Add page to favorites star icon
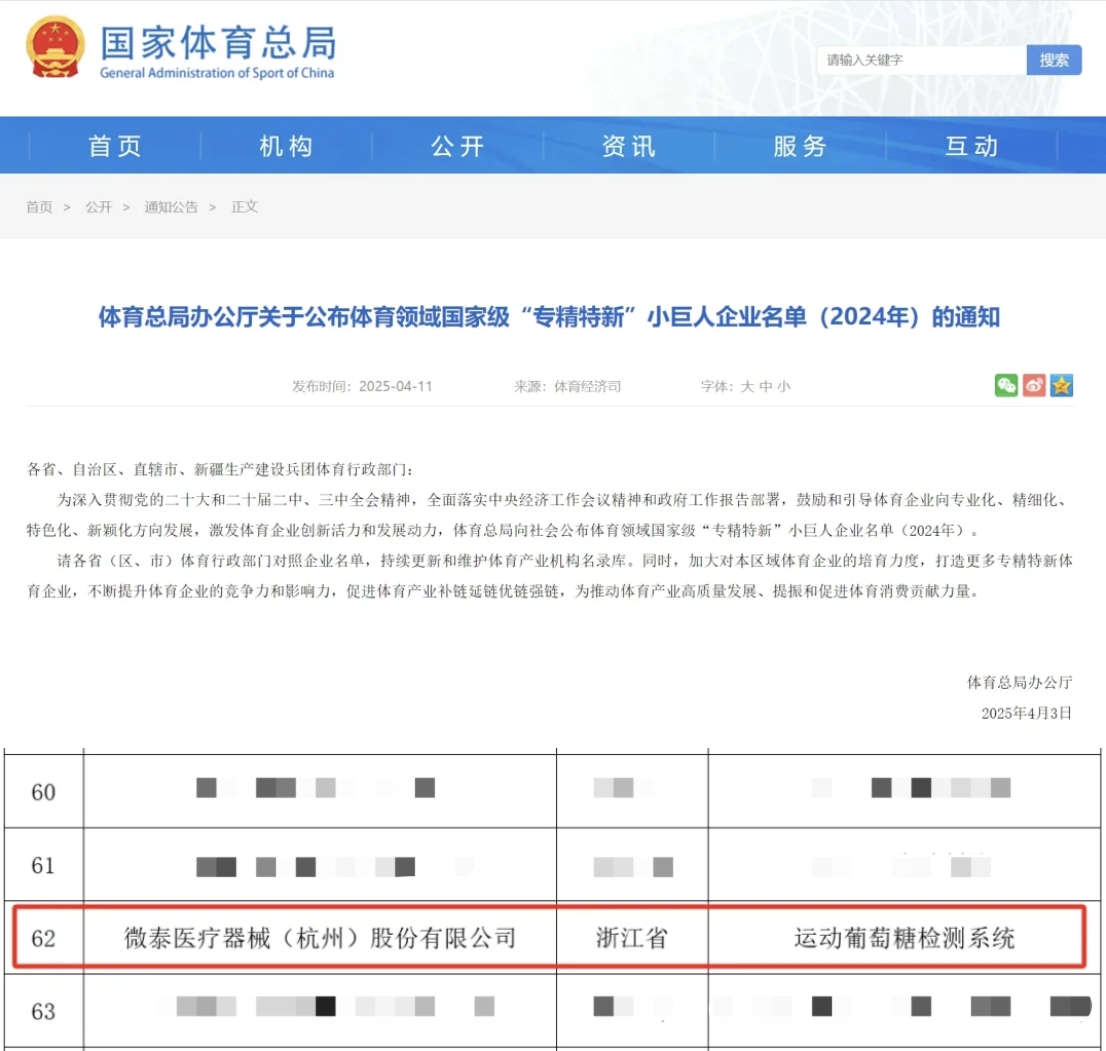Screen dimensions: 1106x1051 (x=1062, y=385)
